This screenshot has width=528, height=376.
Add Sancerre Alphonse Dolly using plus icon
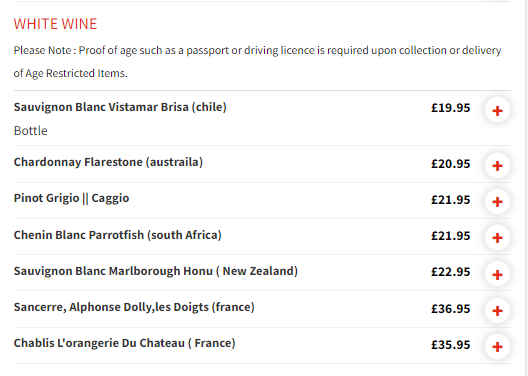tap(497, 310)
